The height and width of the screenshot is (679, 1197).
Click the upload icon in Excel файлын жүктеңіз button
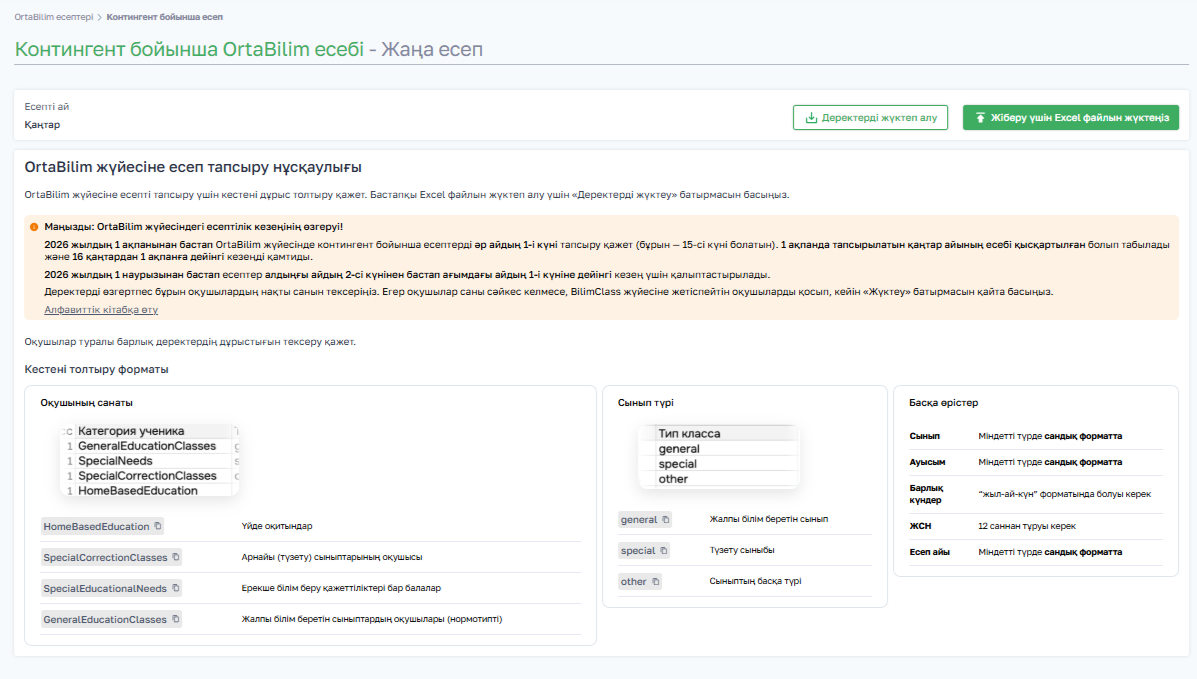tap(980, 118)
